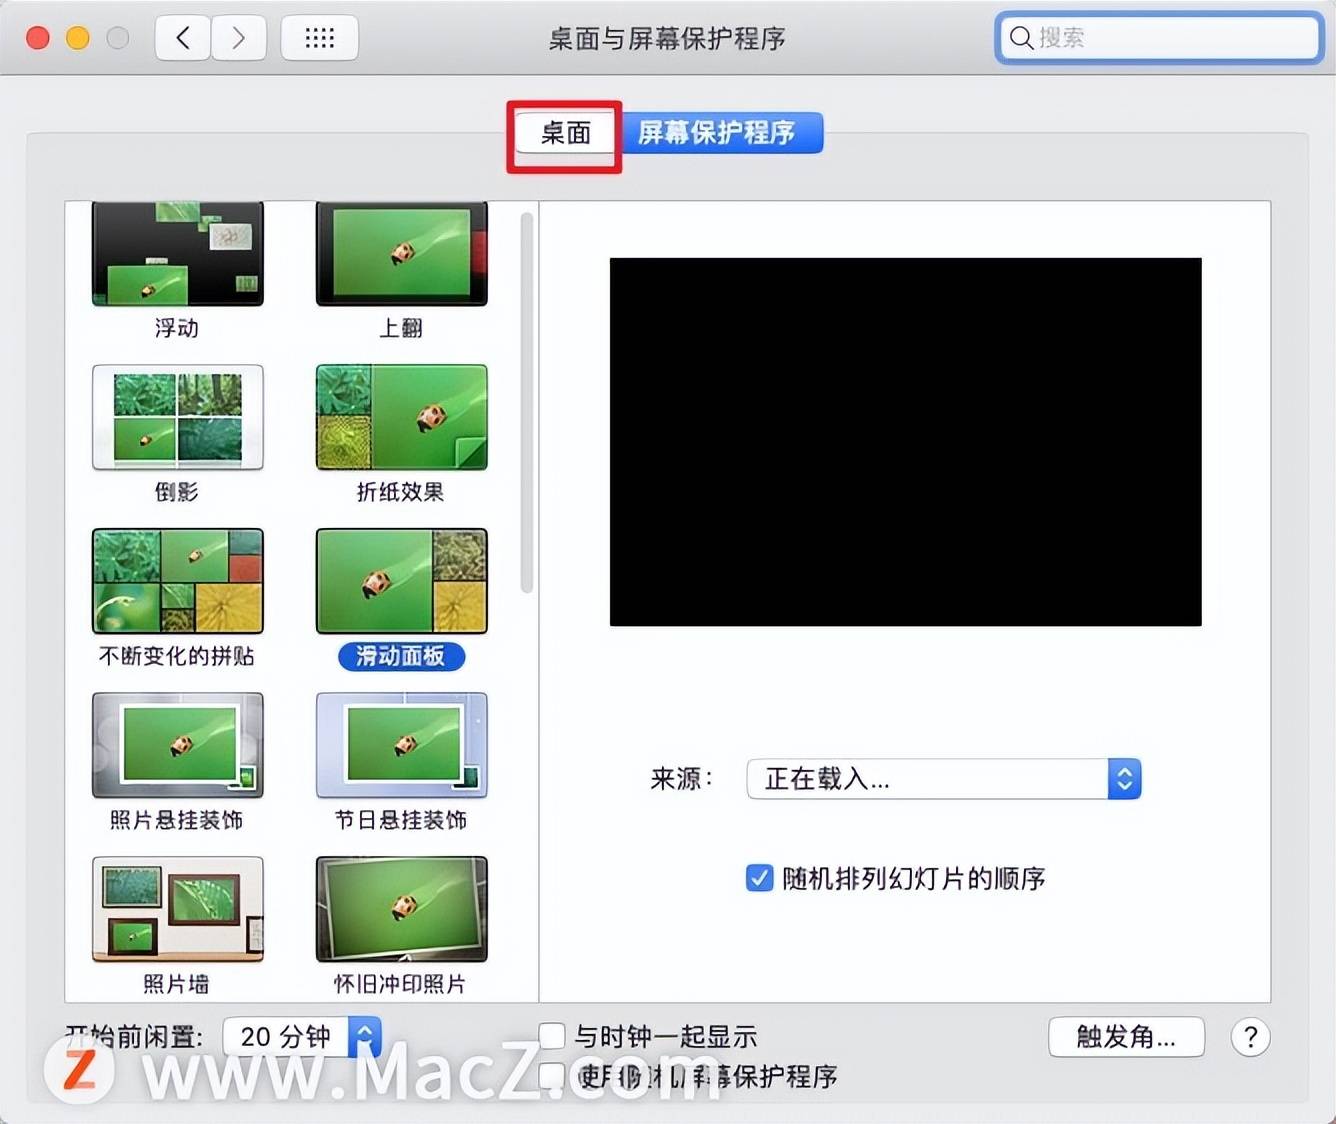Open the Show All preferences grid icon
The width and height of the screenshot is (1336, 1124).
(x=319, y=37)
